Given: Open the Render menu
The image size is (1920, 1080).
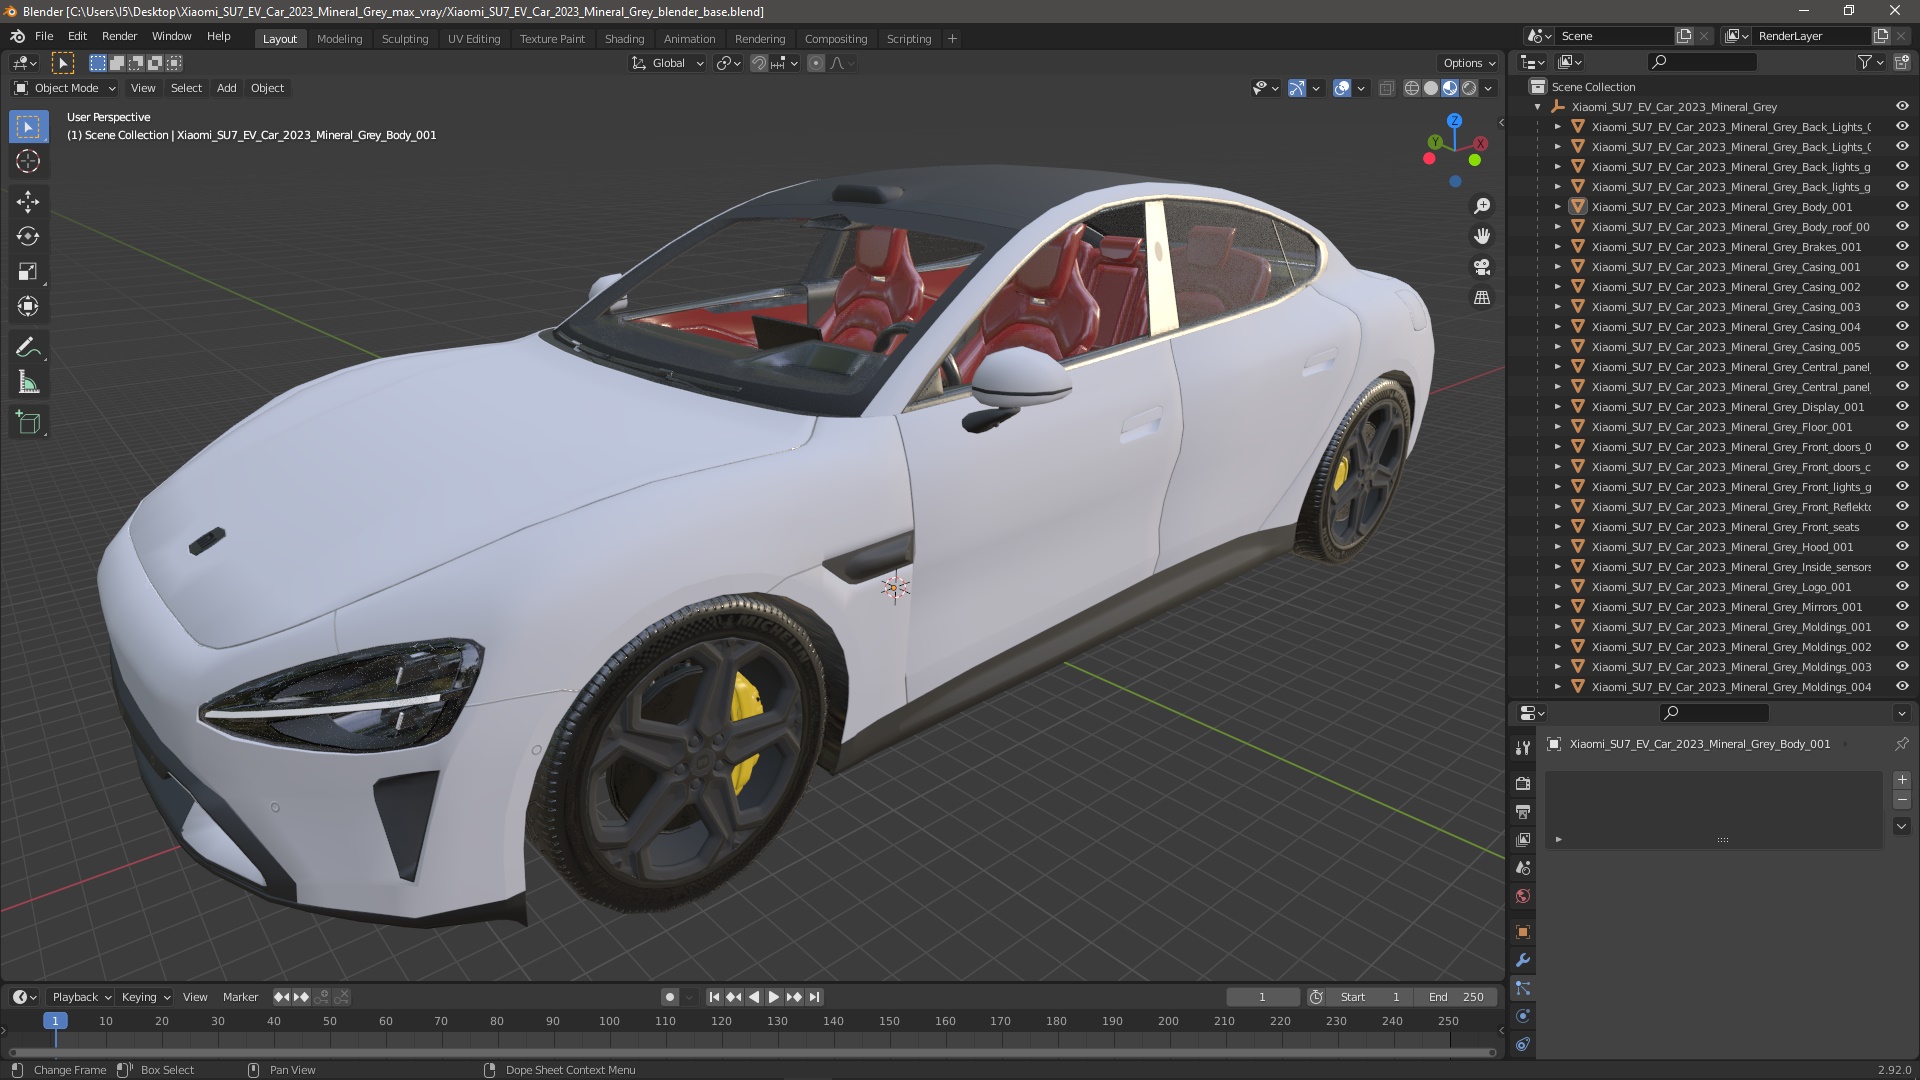Looking at the screenshot, I should click(x=119, y=36).
